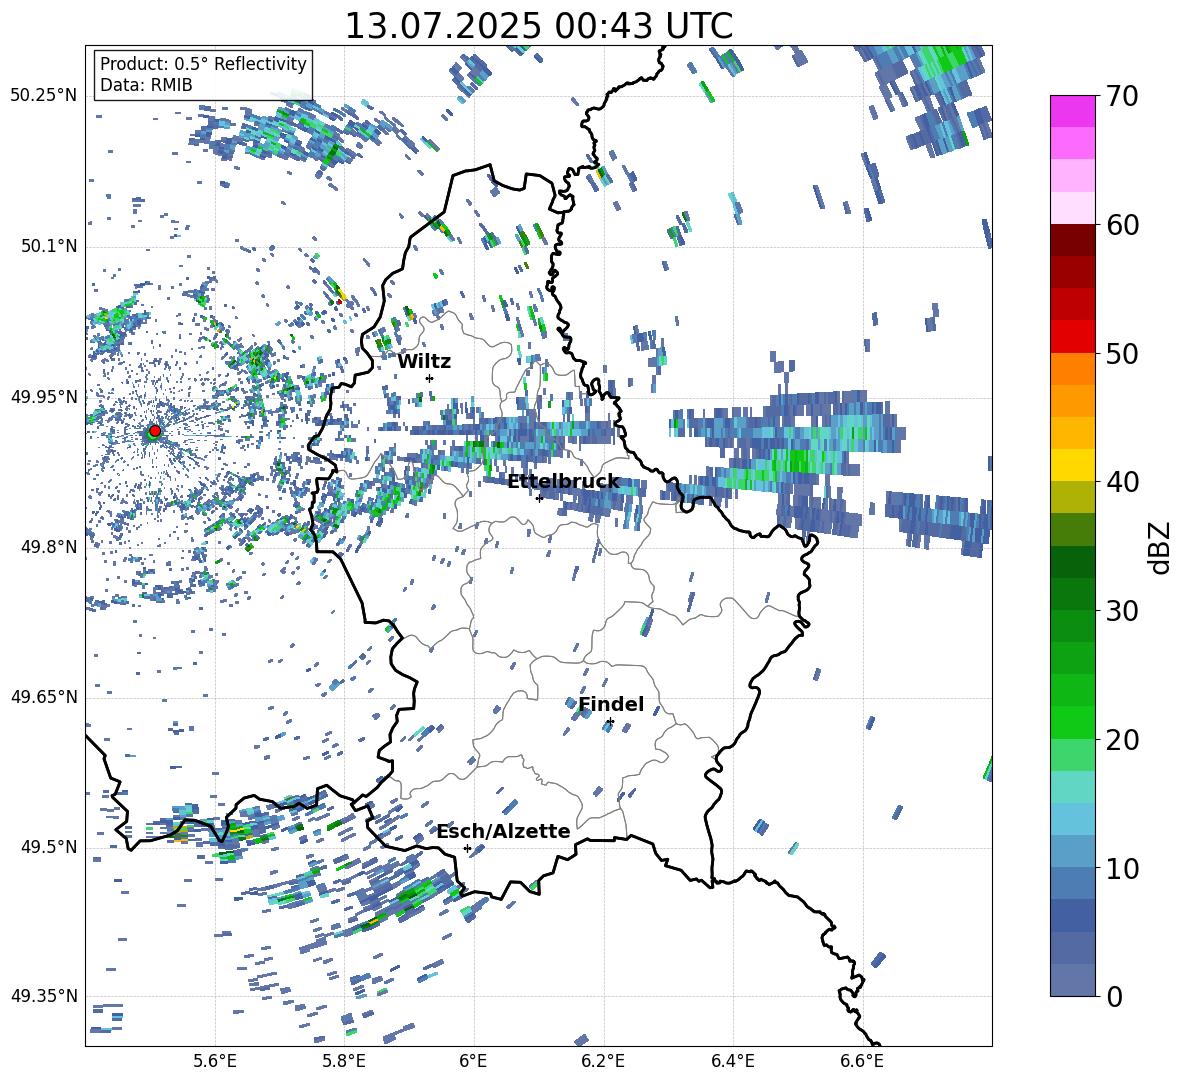The image size is (1184, 1081).
Task: Click the 30 dBZ colorbar label
Action: point(1121,611)
